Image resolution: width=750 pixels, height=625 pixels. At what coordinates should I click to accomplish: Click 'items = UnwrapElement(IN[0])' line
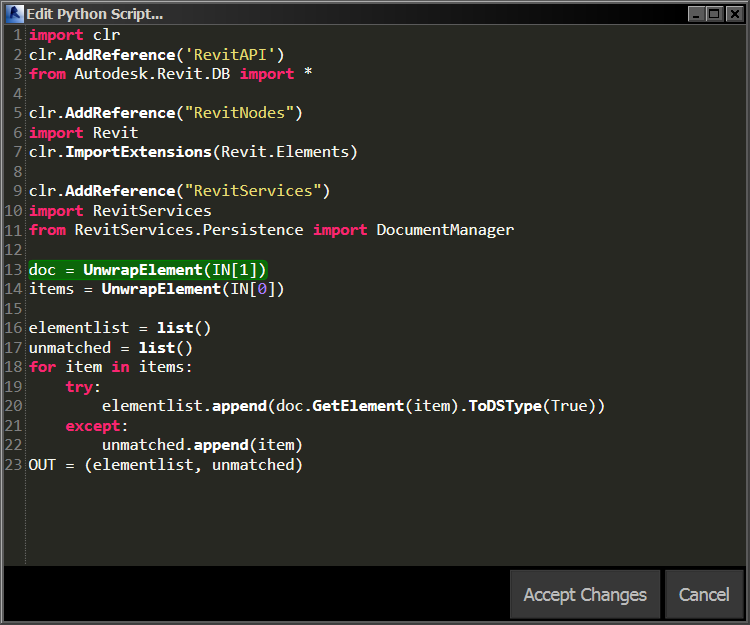(x=156, y=289)
